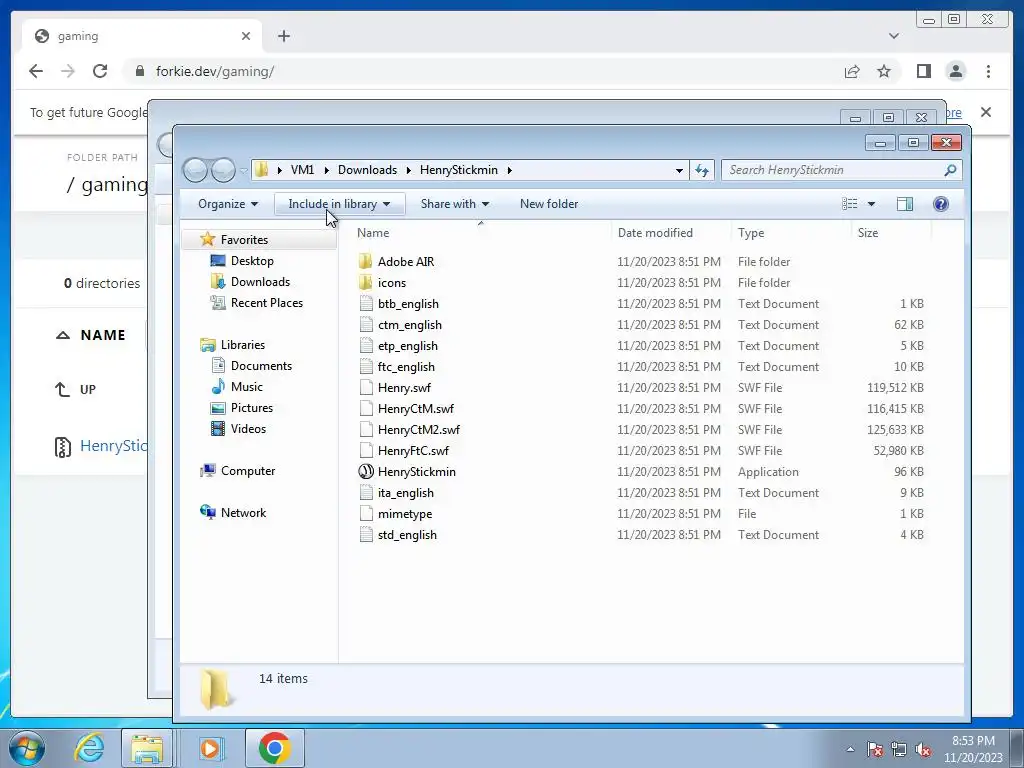The height and width of the screenshot is (768, 1024).
Task: Open the Include in library dropdown
Action: [339, 204]
